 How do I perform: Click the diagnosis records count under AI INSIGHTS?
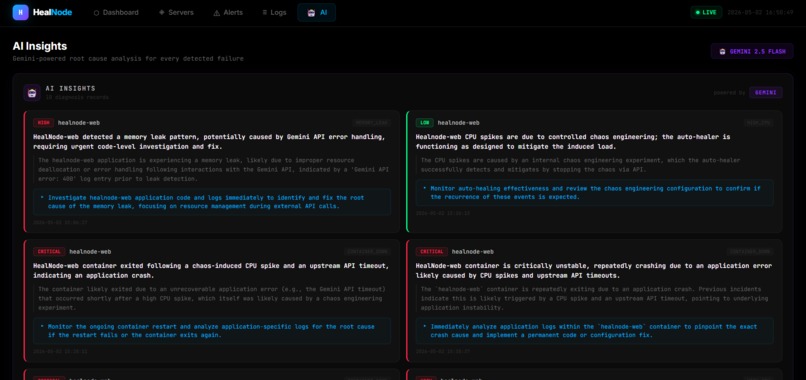tap(77, 97)
